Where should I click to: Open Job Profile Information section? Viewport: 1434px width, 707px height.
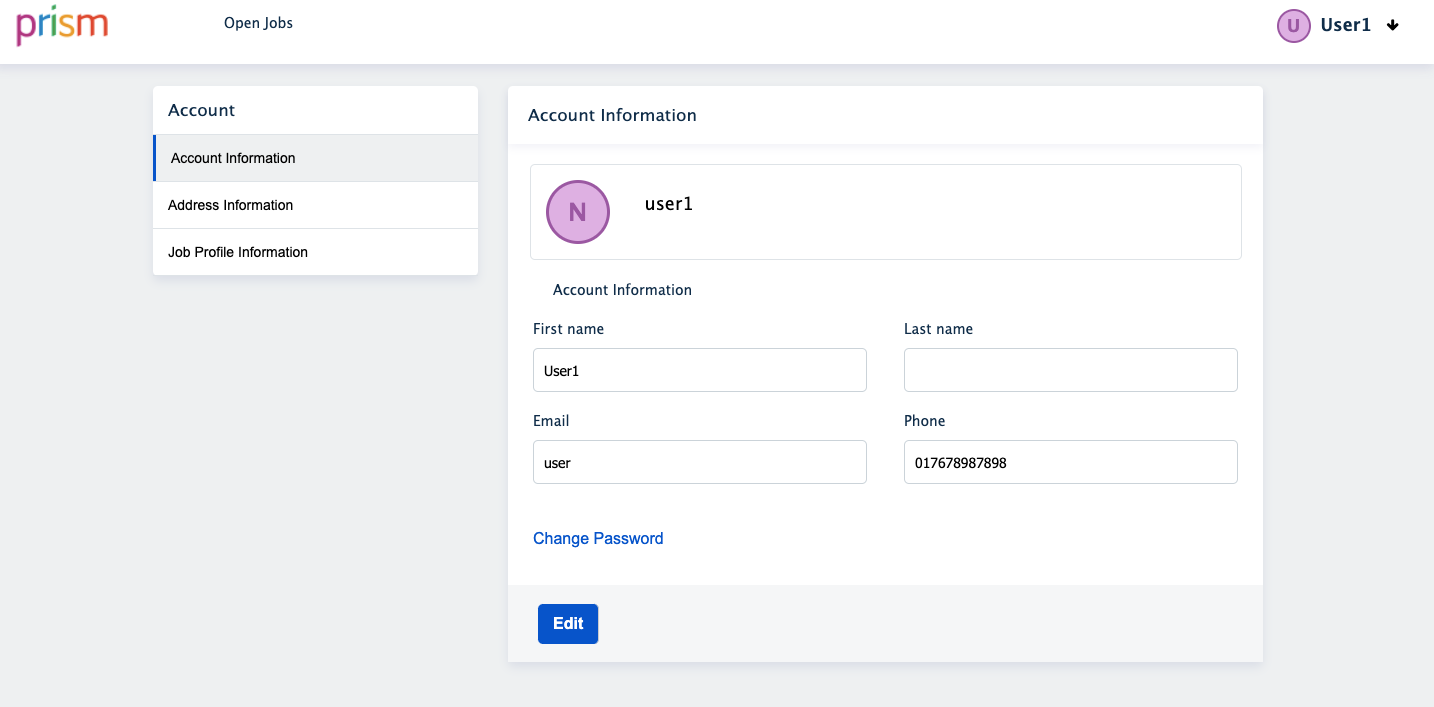coord(237,252)
